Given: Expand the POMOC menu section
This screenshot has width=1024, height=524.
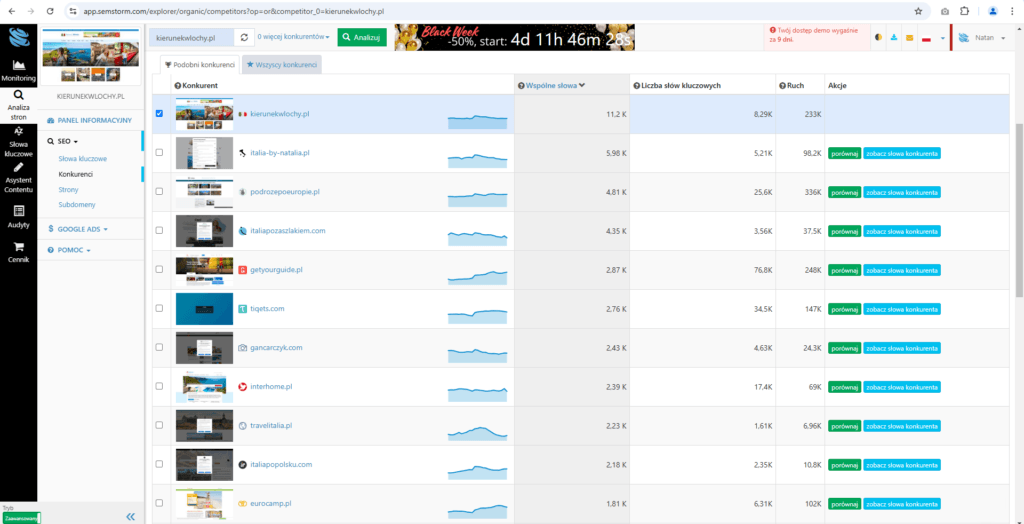Looking at the screenshot, I should [x=69, y=250].
